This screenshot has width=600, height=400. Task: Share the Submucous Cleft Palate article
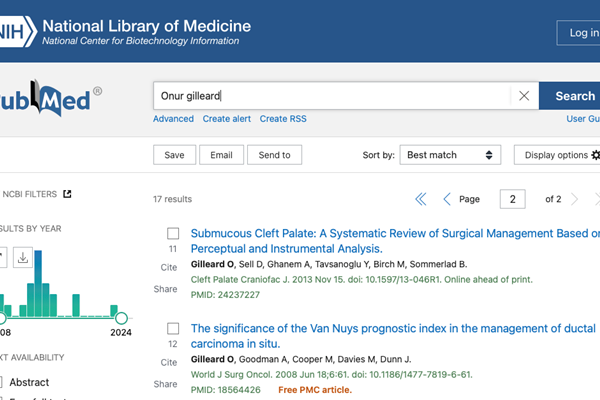[x=165, y=289]
